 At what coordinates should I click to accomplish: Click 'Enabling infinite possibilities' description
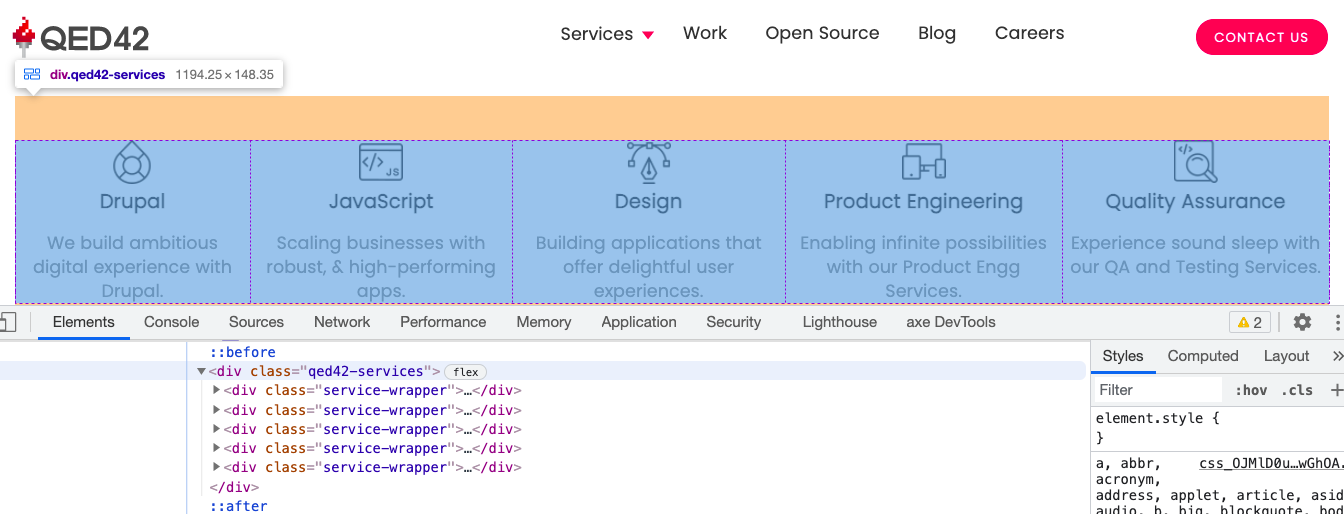coord(923,267)
